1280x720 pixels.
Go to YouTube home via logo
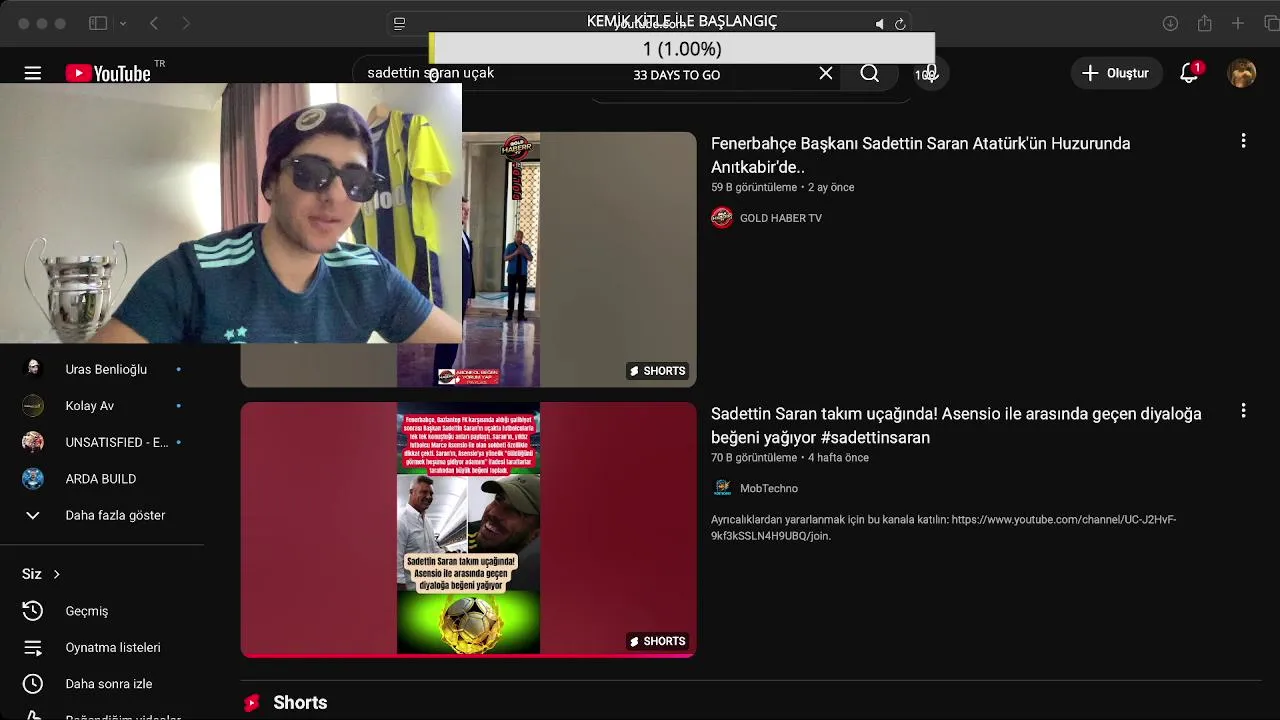click(108, 73)
